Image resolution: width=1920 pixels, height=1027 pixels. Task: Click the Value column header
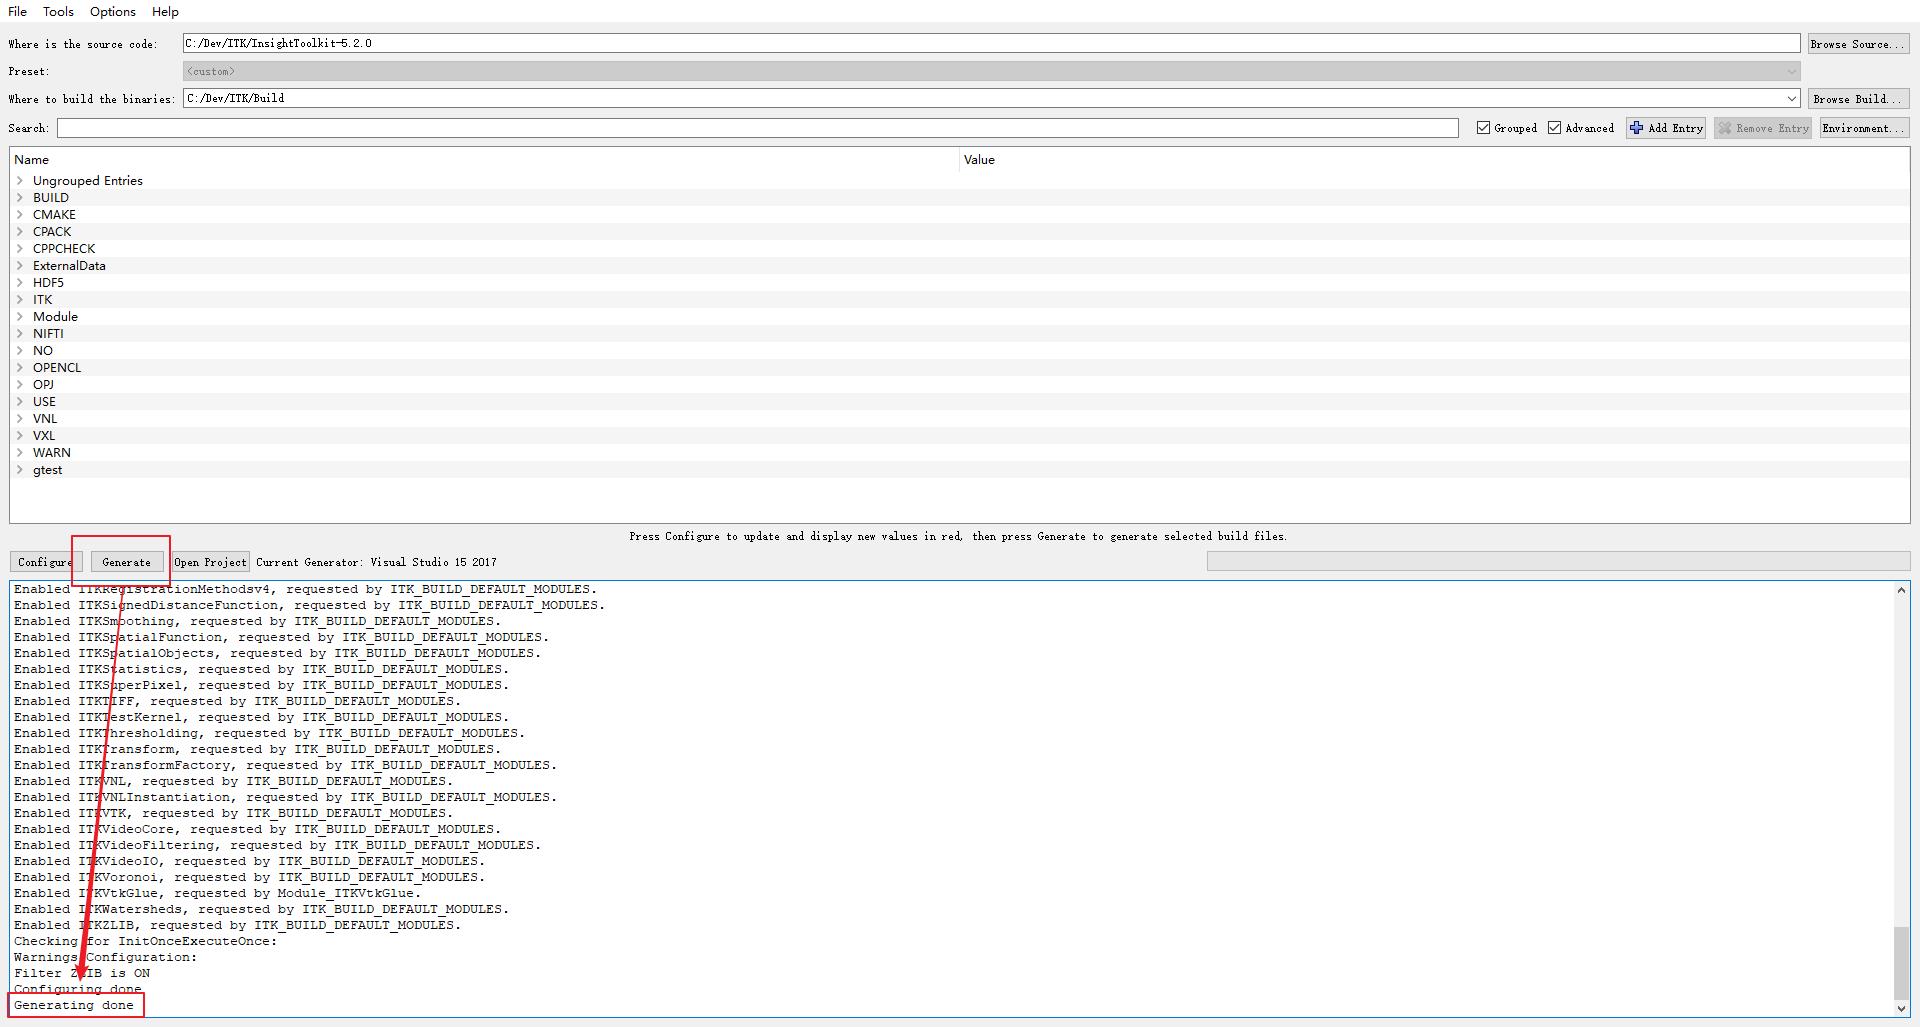coord(1434,160)
